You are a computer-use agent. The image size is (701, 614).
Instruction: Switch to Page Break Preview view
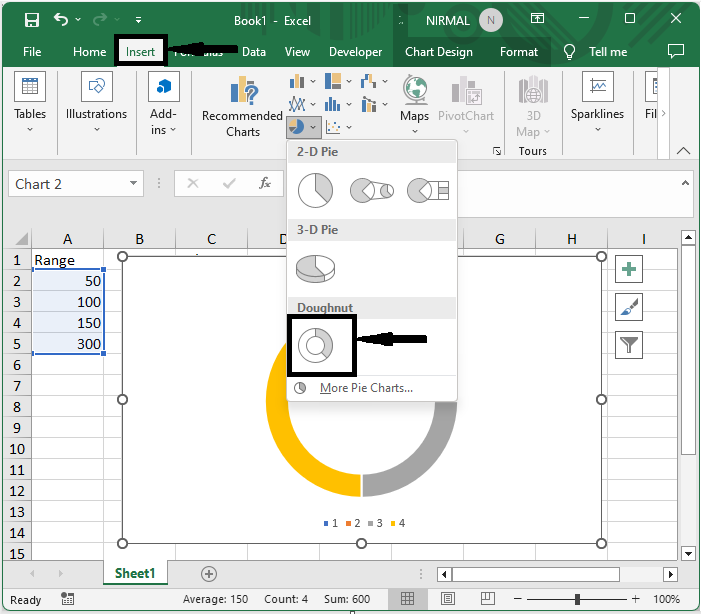[487, 598]
